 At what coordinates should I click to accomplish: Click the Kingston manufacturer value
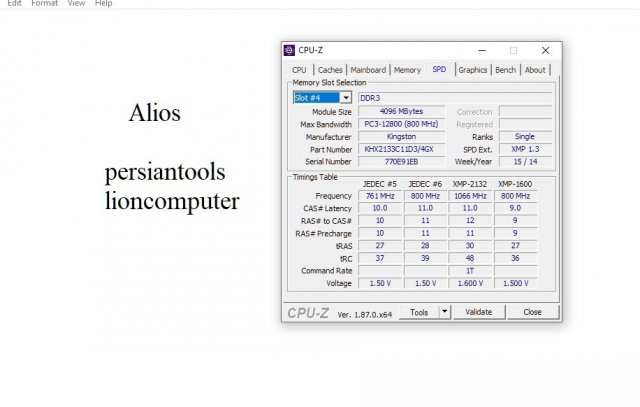(x=401, y=136)
